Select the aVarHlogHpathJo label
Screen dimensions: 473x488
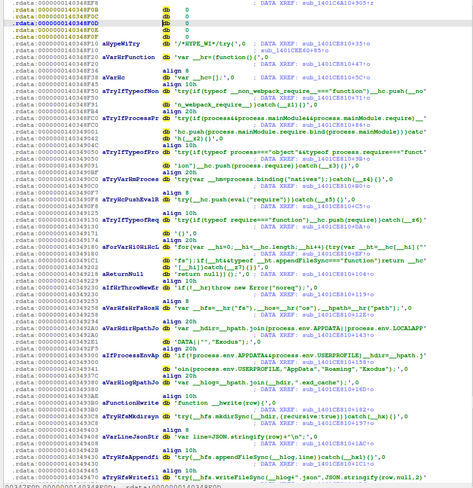pos(130,383)
